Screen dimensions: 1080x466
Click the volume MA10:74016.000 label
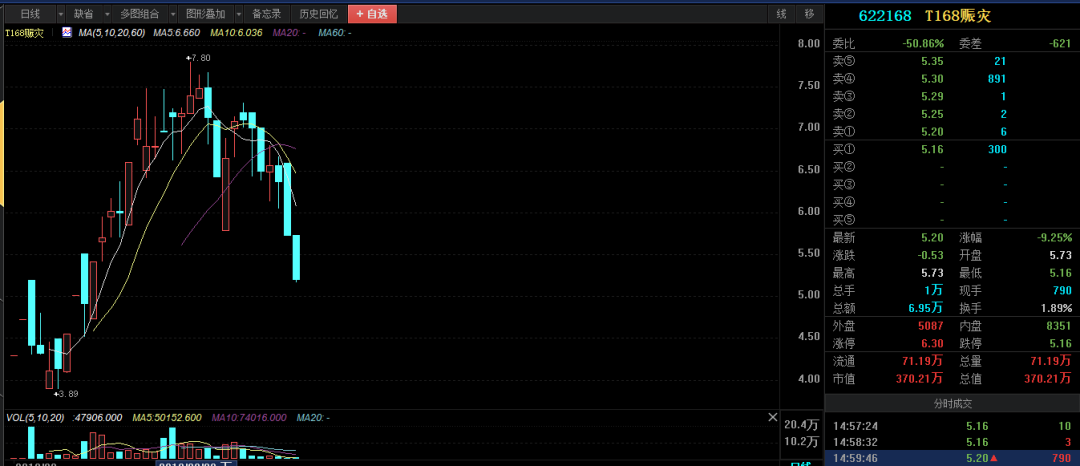pyautogui.click(x=249, y=418)
